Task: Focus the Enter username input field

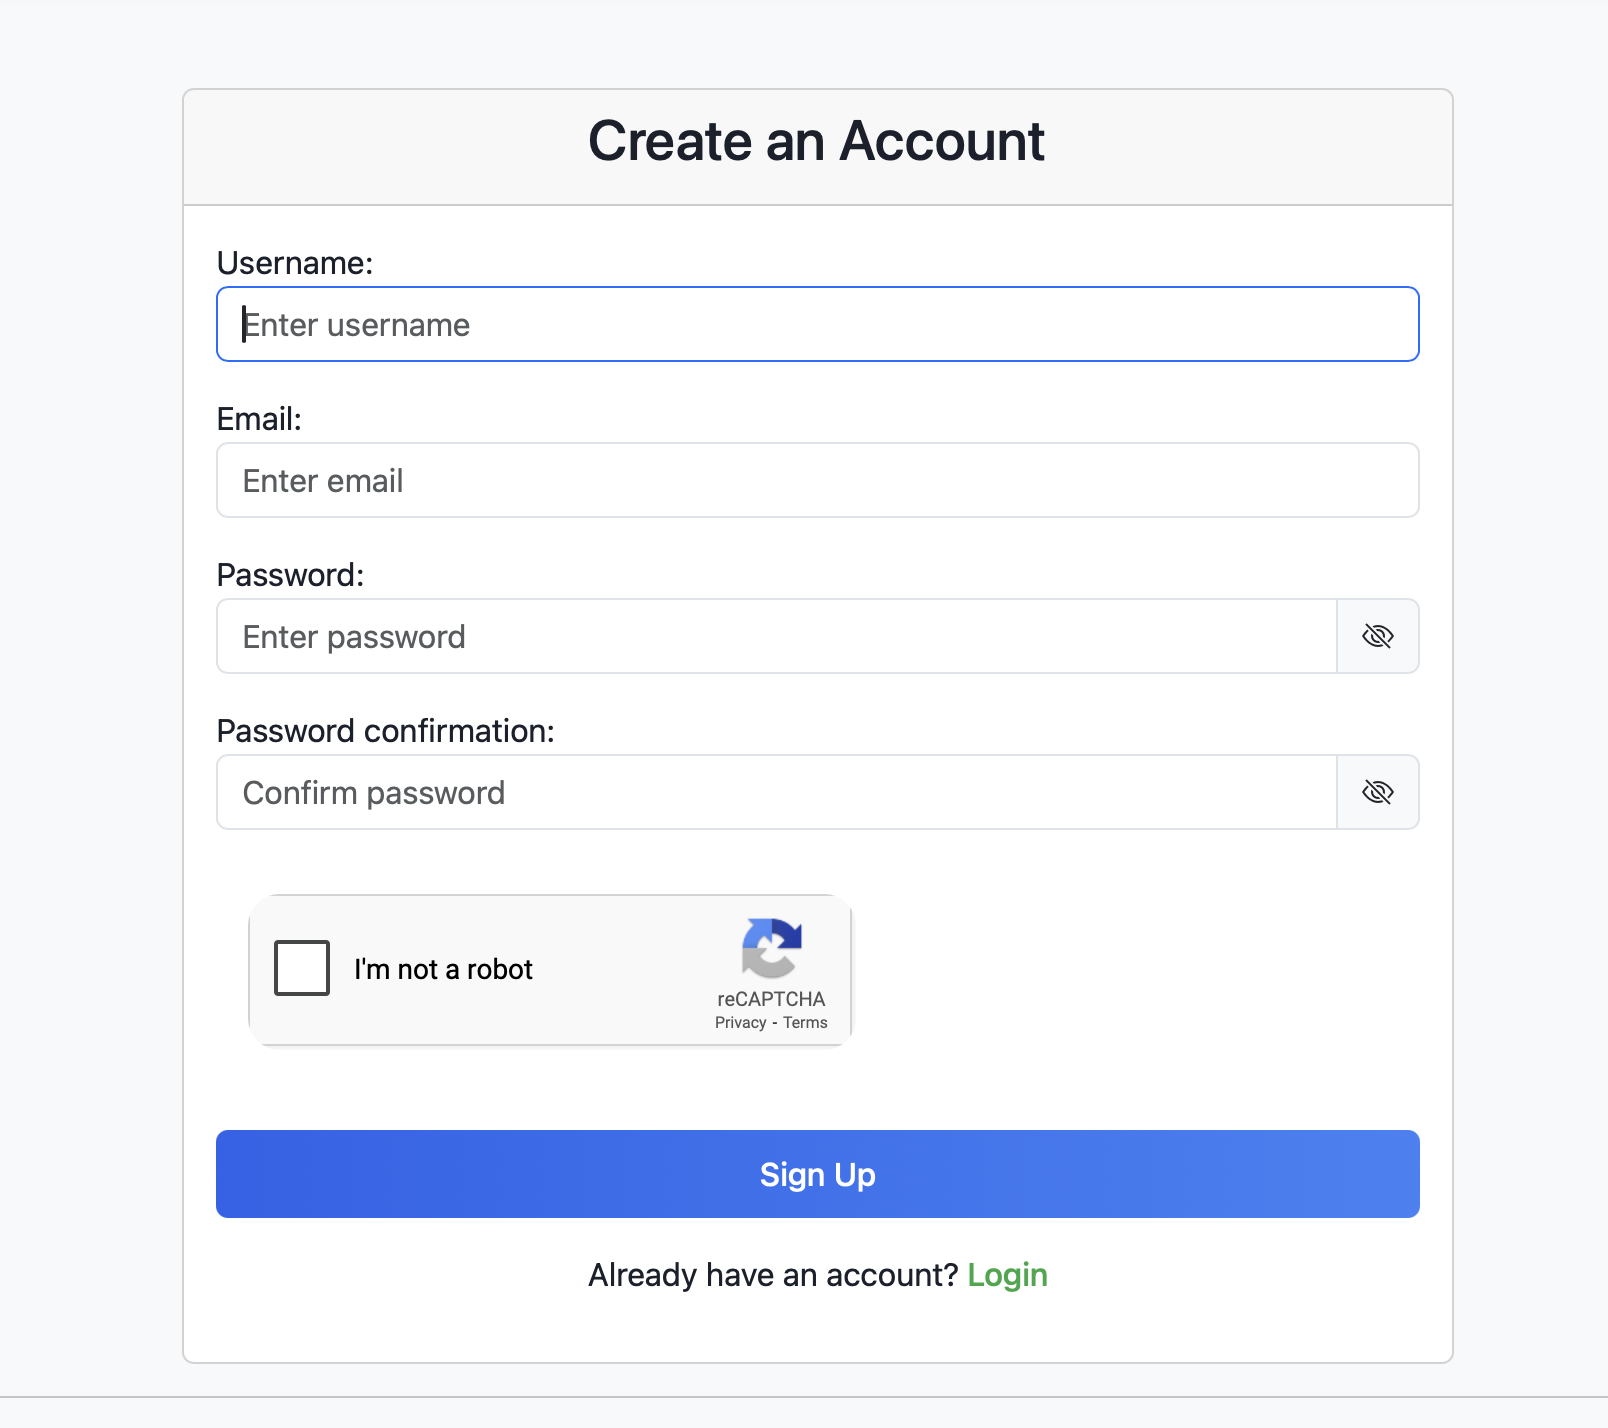Action: coord(817,324)
